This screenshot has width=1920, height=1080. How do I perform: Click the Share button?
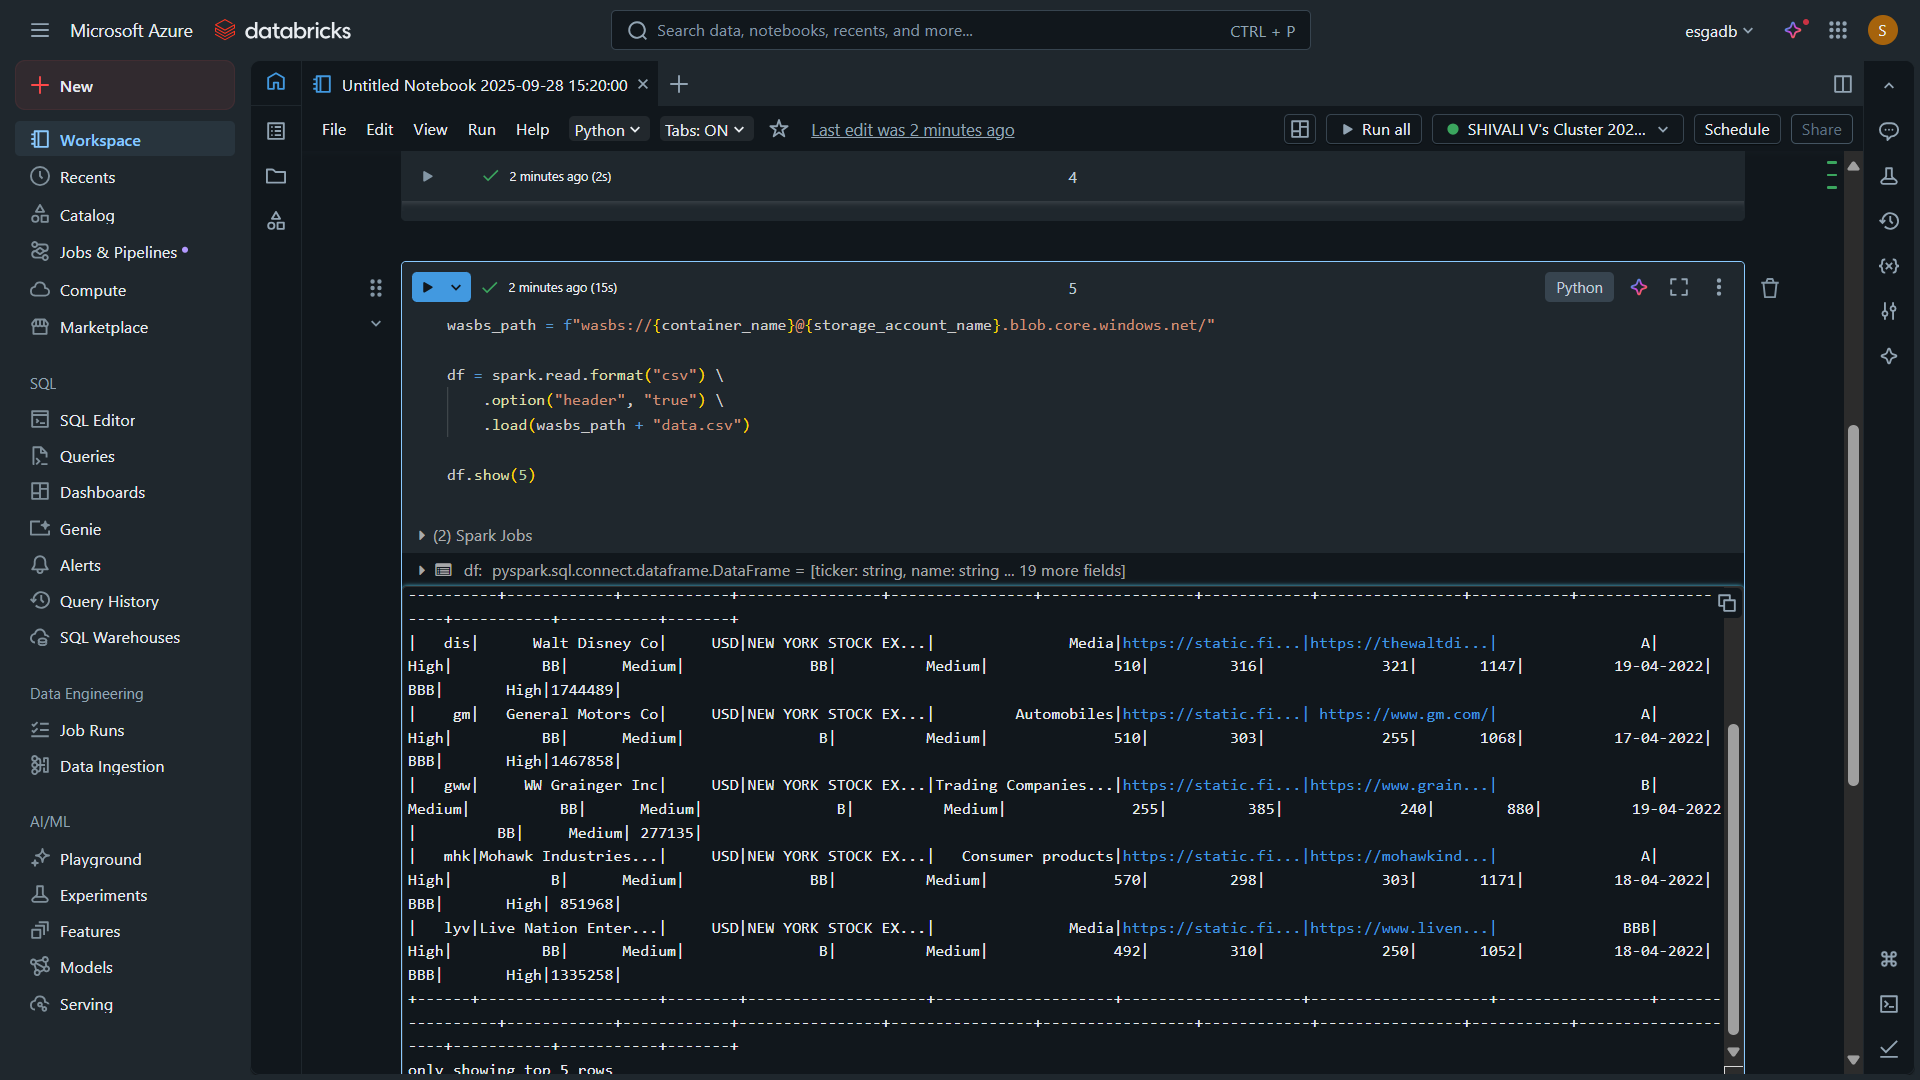[1822, 129]
